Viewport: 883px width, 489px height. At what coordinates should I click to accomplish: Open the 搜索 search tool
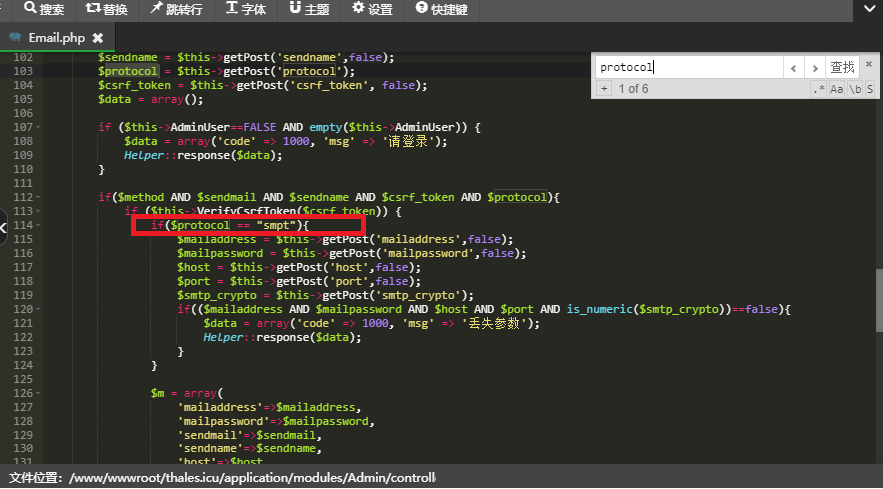(44, 10)
